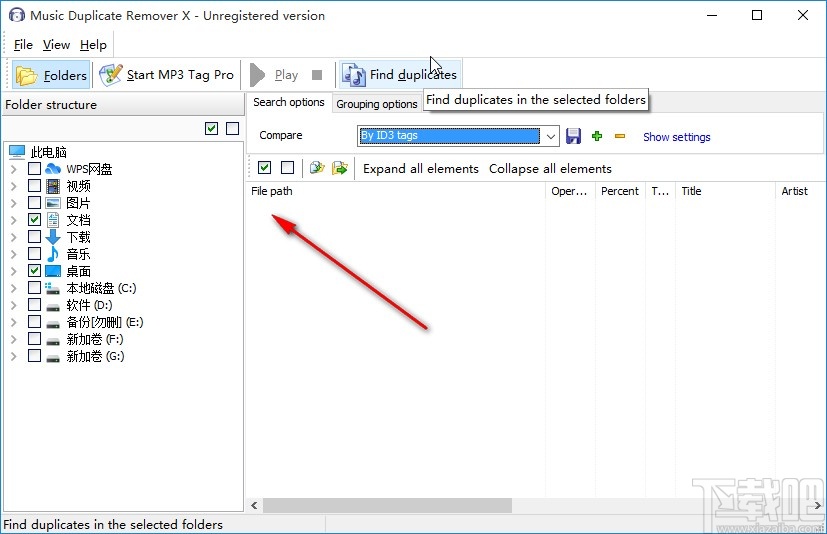This screenshot has width=827, height=534.
Task: Expand the 音乐 tree node
Action: [x=14, y=254]
